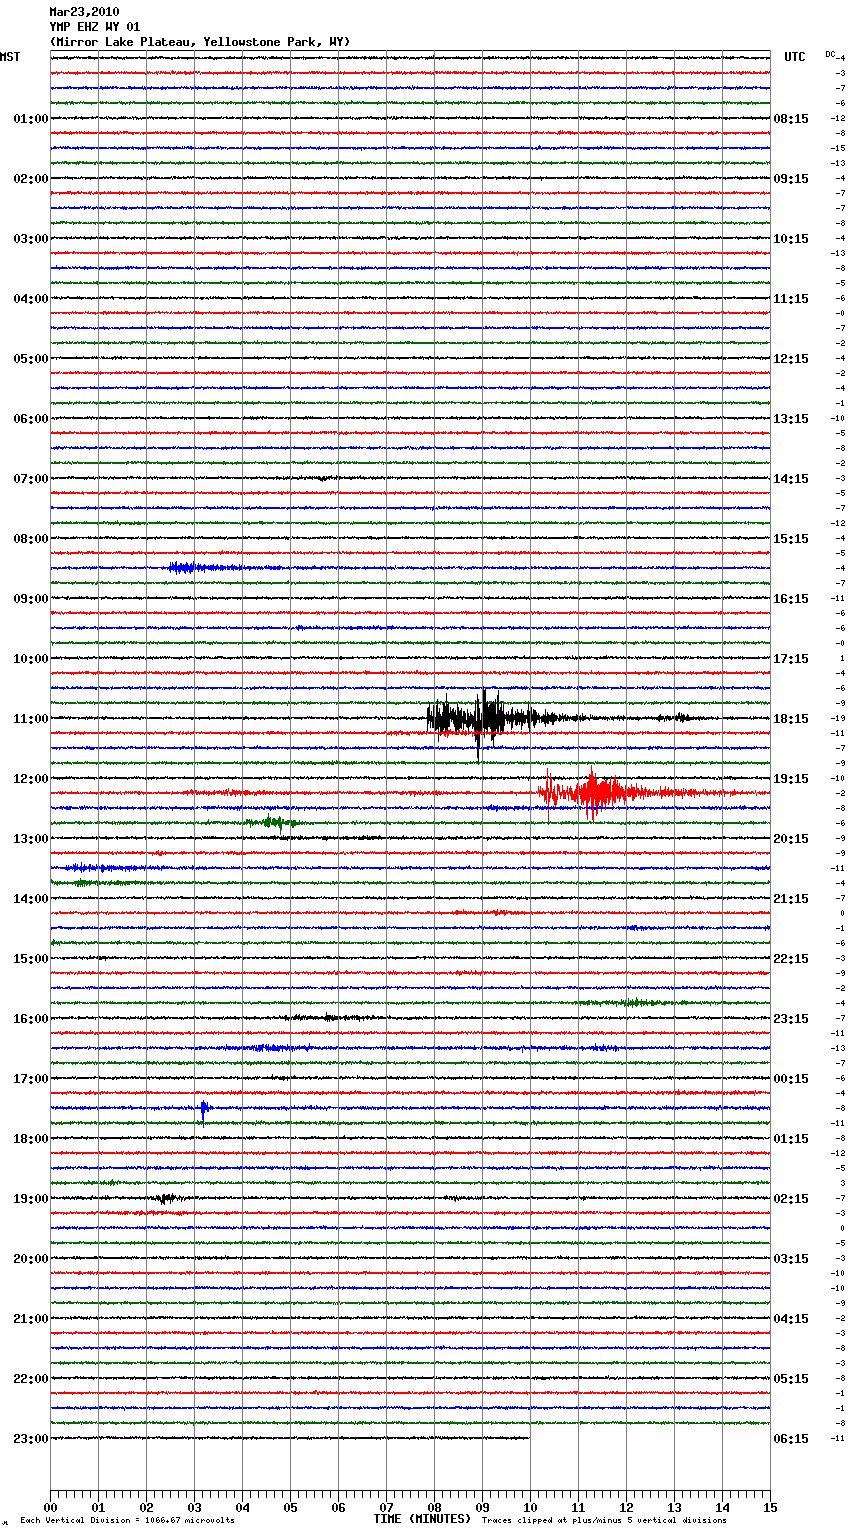Click the end of the unfinished 23:00 trace
The image size is (850, 1534).
click(x=528, y=1438)
